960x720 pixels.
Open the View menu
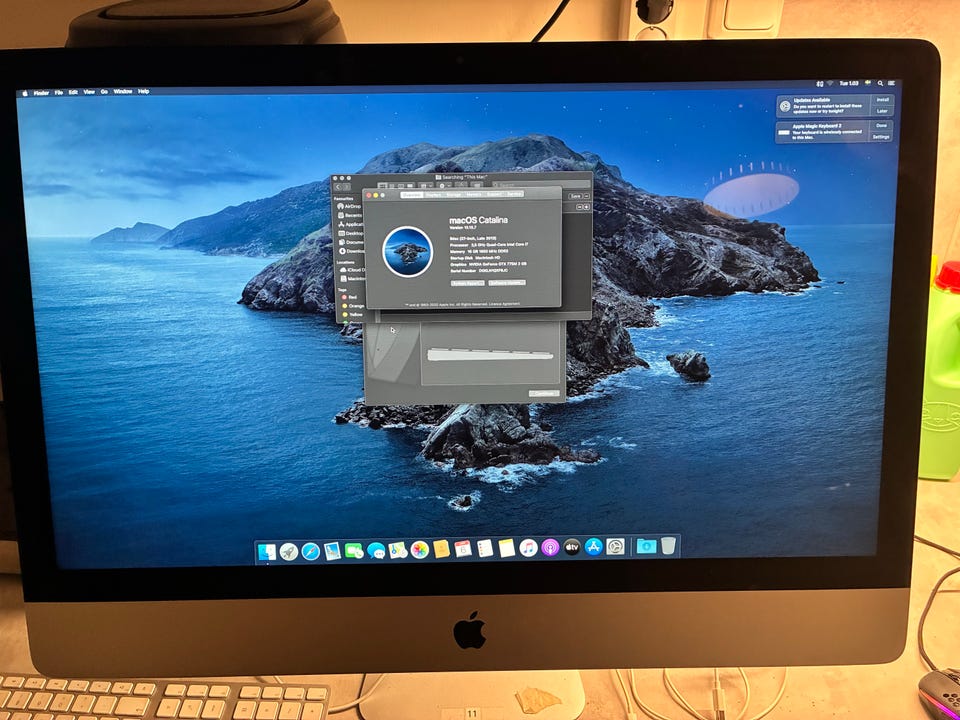point(89,92)
